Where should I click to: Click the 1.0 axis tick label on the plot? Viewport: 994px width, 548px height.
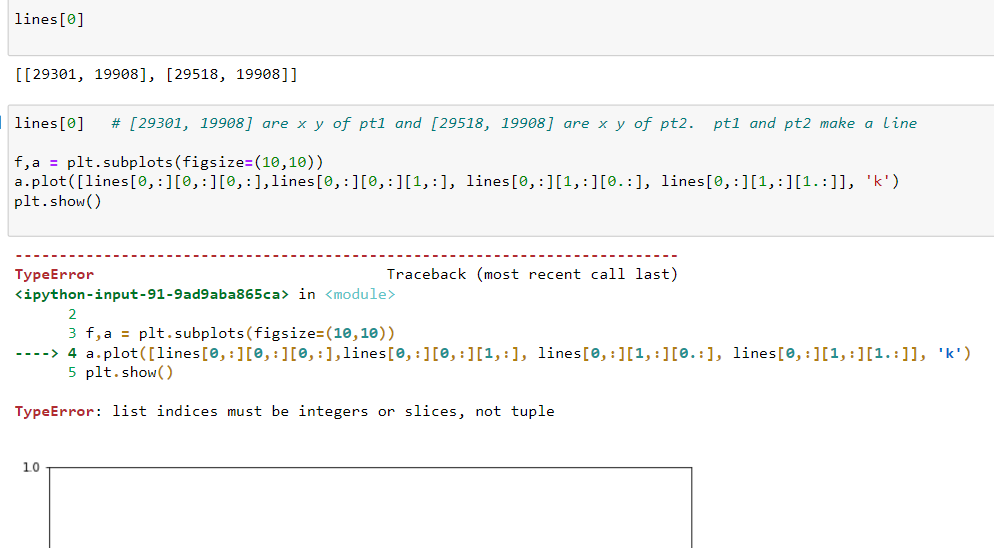[x=31, y=467]
